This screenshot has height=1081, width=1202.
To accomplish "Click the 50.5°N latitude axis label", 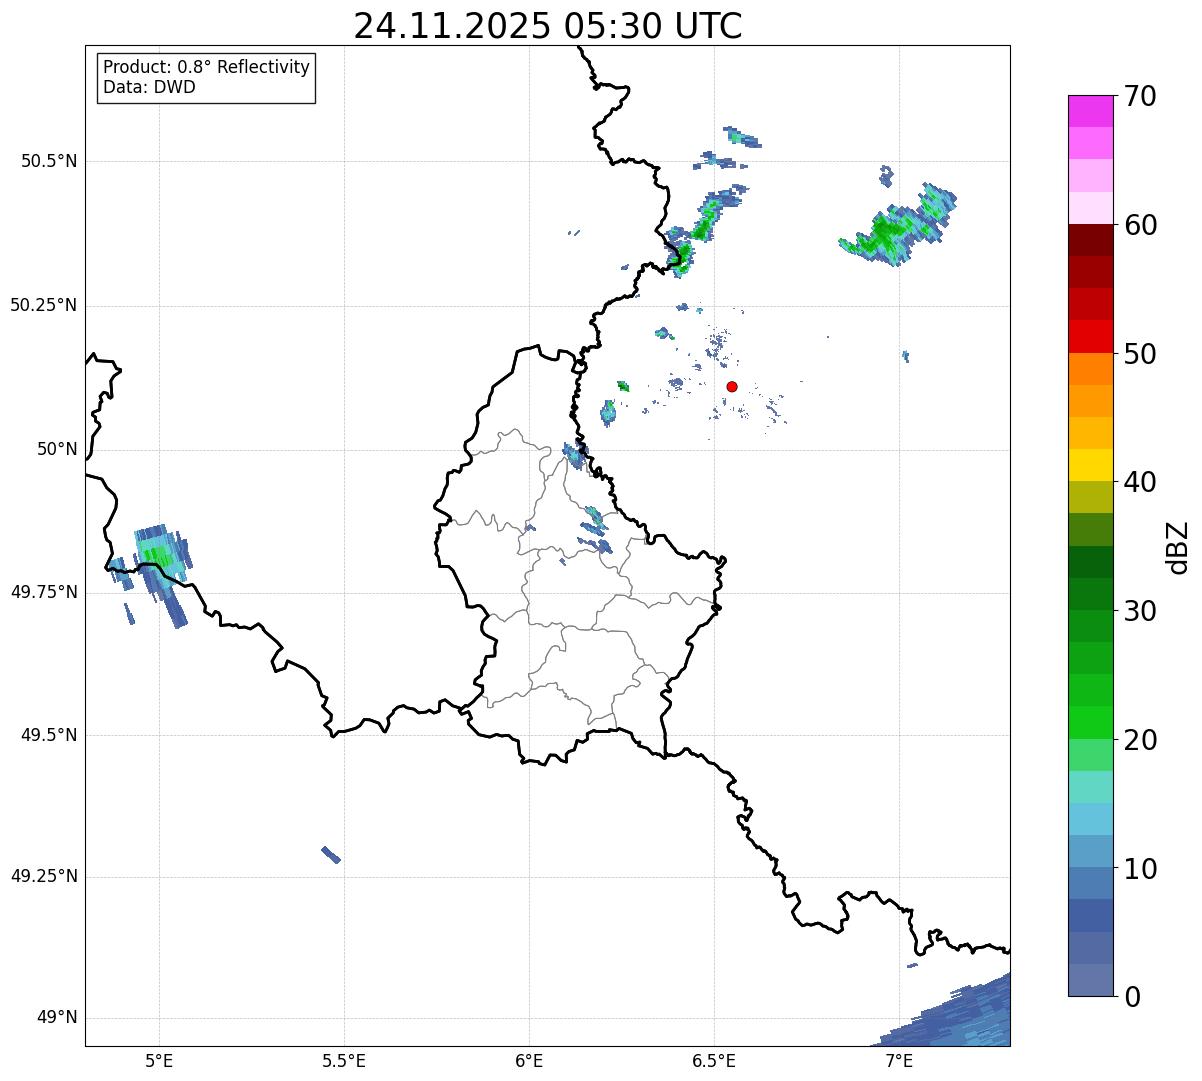I will [49, 161].
